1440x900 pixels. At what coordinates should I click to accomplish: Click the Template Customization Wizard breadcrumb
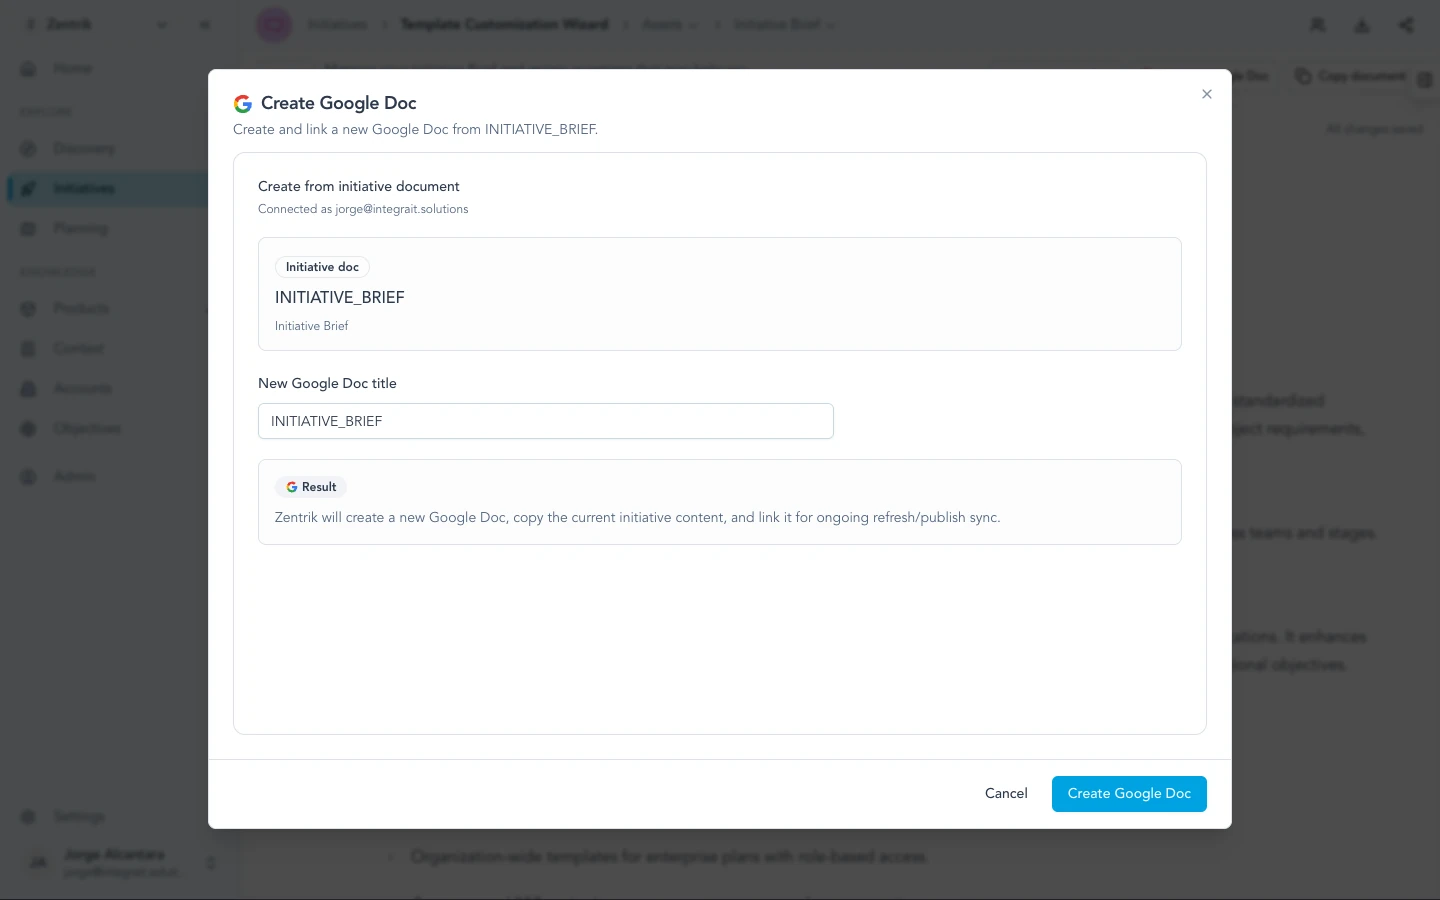pyautogui.click(x=504, y=24)
